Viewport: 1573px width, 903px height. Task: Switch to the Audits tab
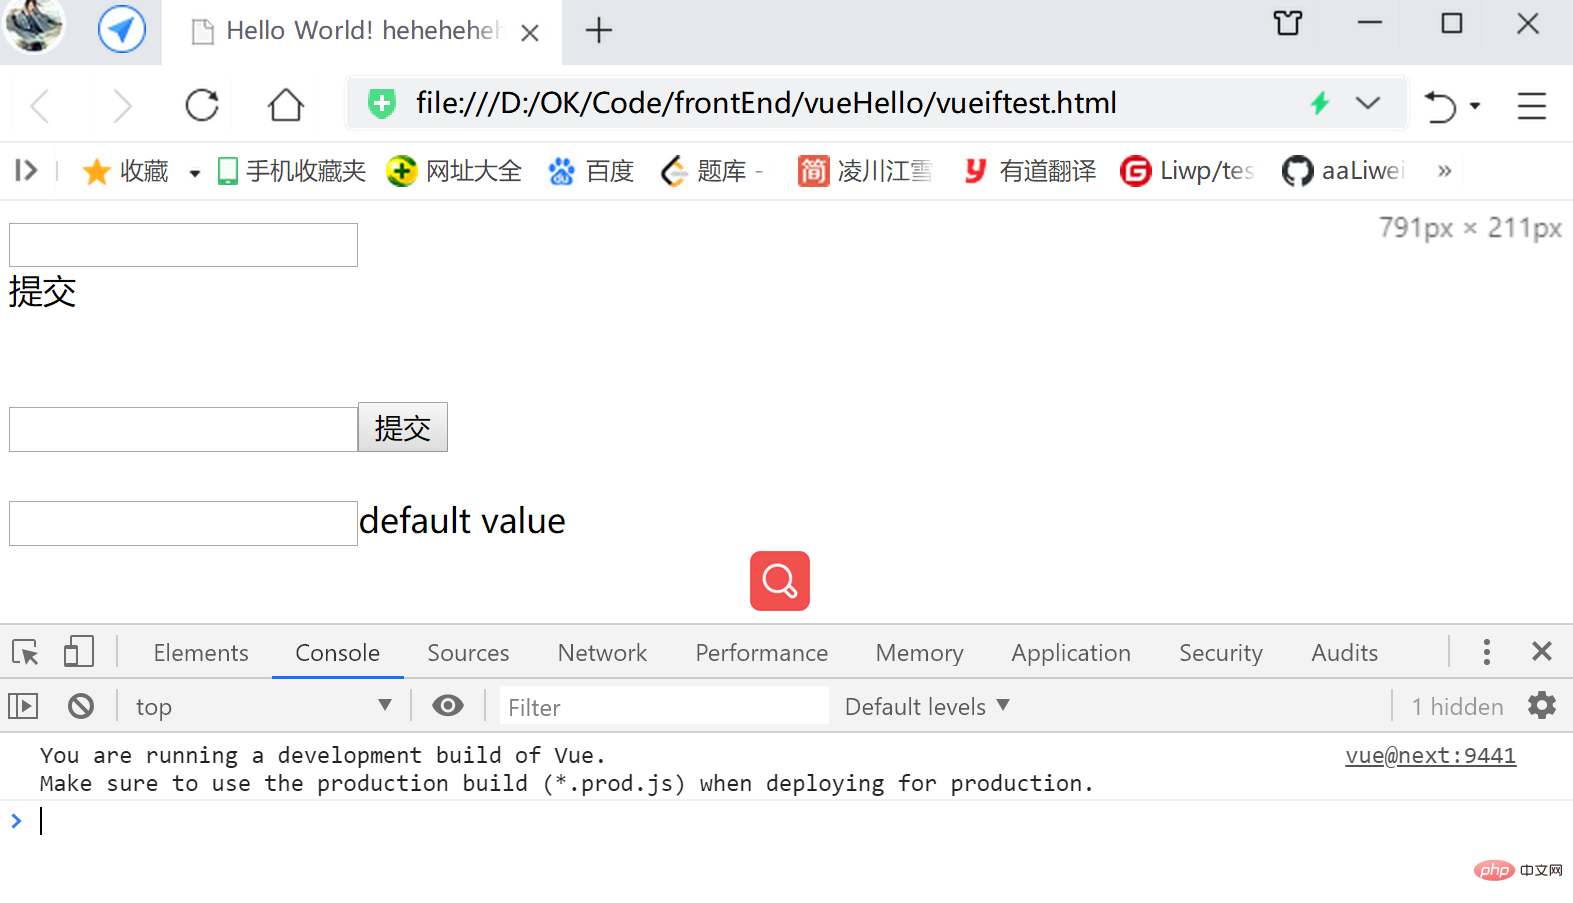pyautogui.click(x=1345, y=653)
